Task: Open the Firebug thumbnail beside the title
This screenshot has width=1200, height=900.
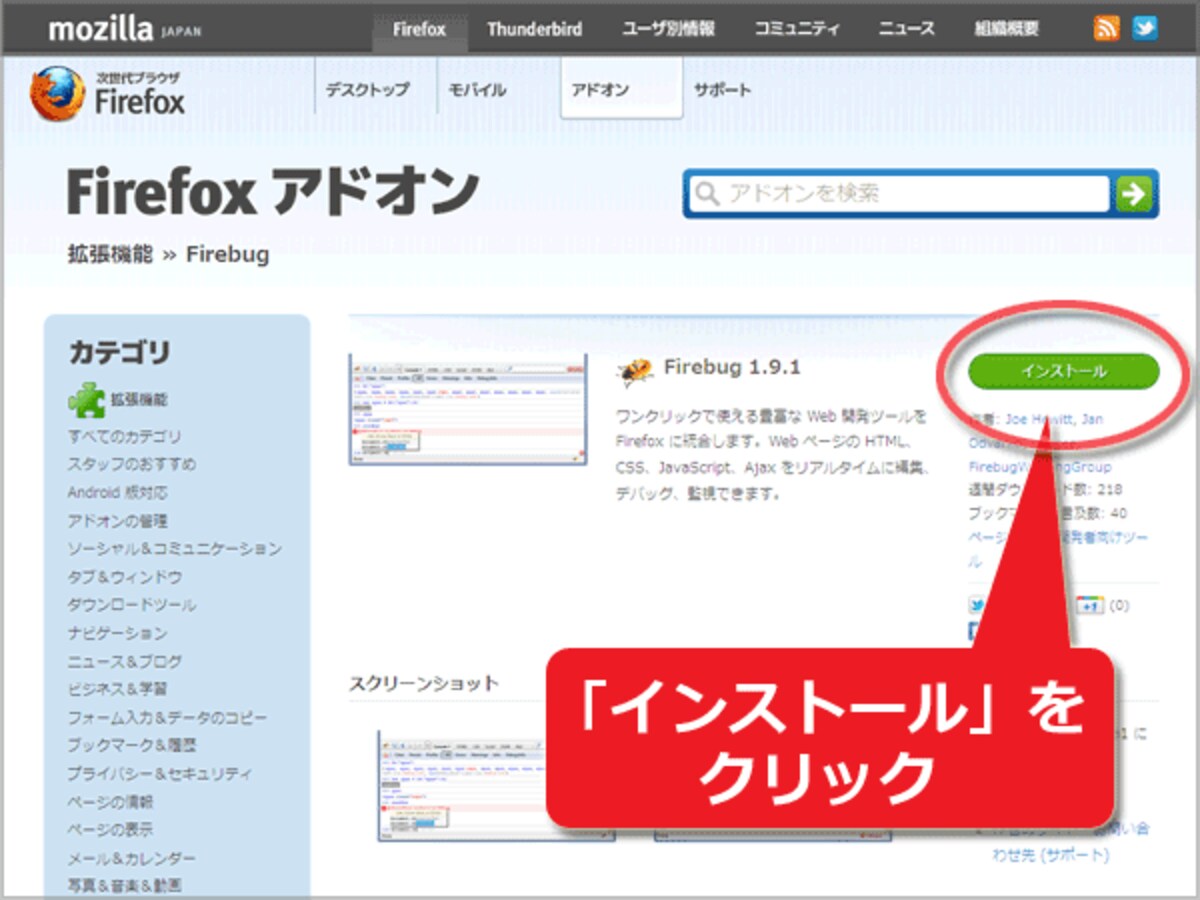Action: click(x=467, y=409)
